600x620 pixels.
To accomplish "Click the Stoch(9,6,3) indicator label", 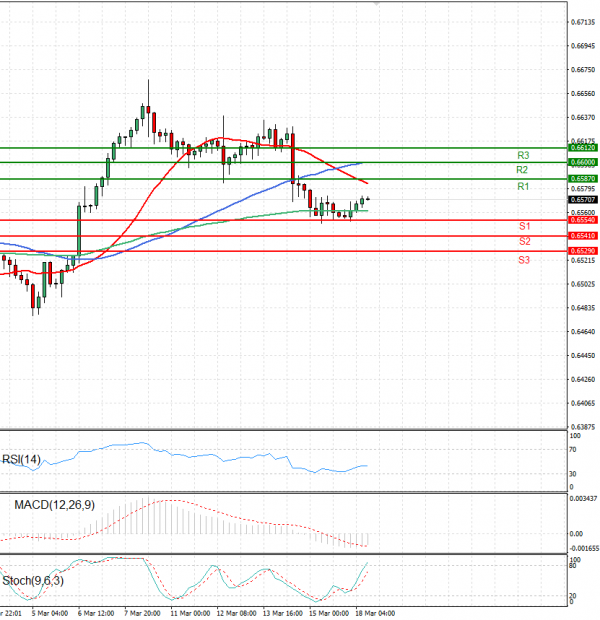I will pyautogui.click(x=33, y=581).
